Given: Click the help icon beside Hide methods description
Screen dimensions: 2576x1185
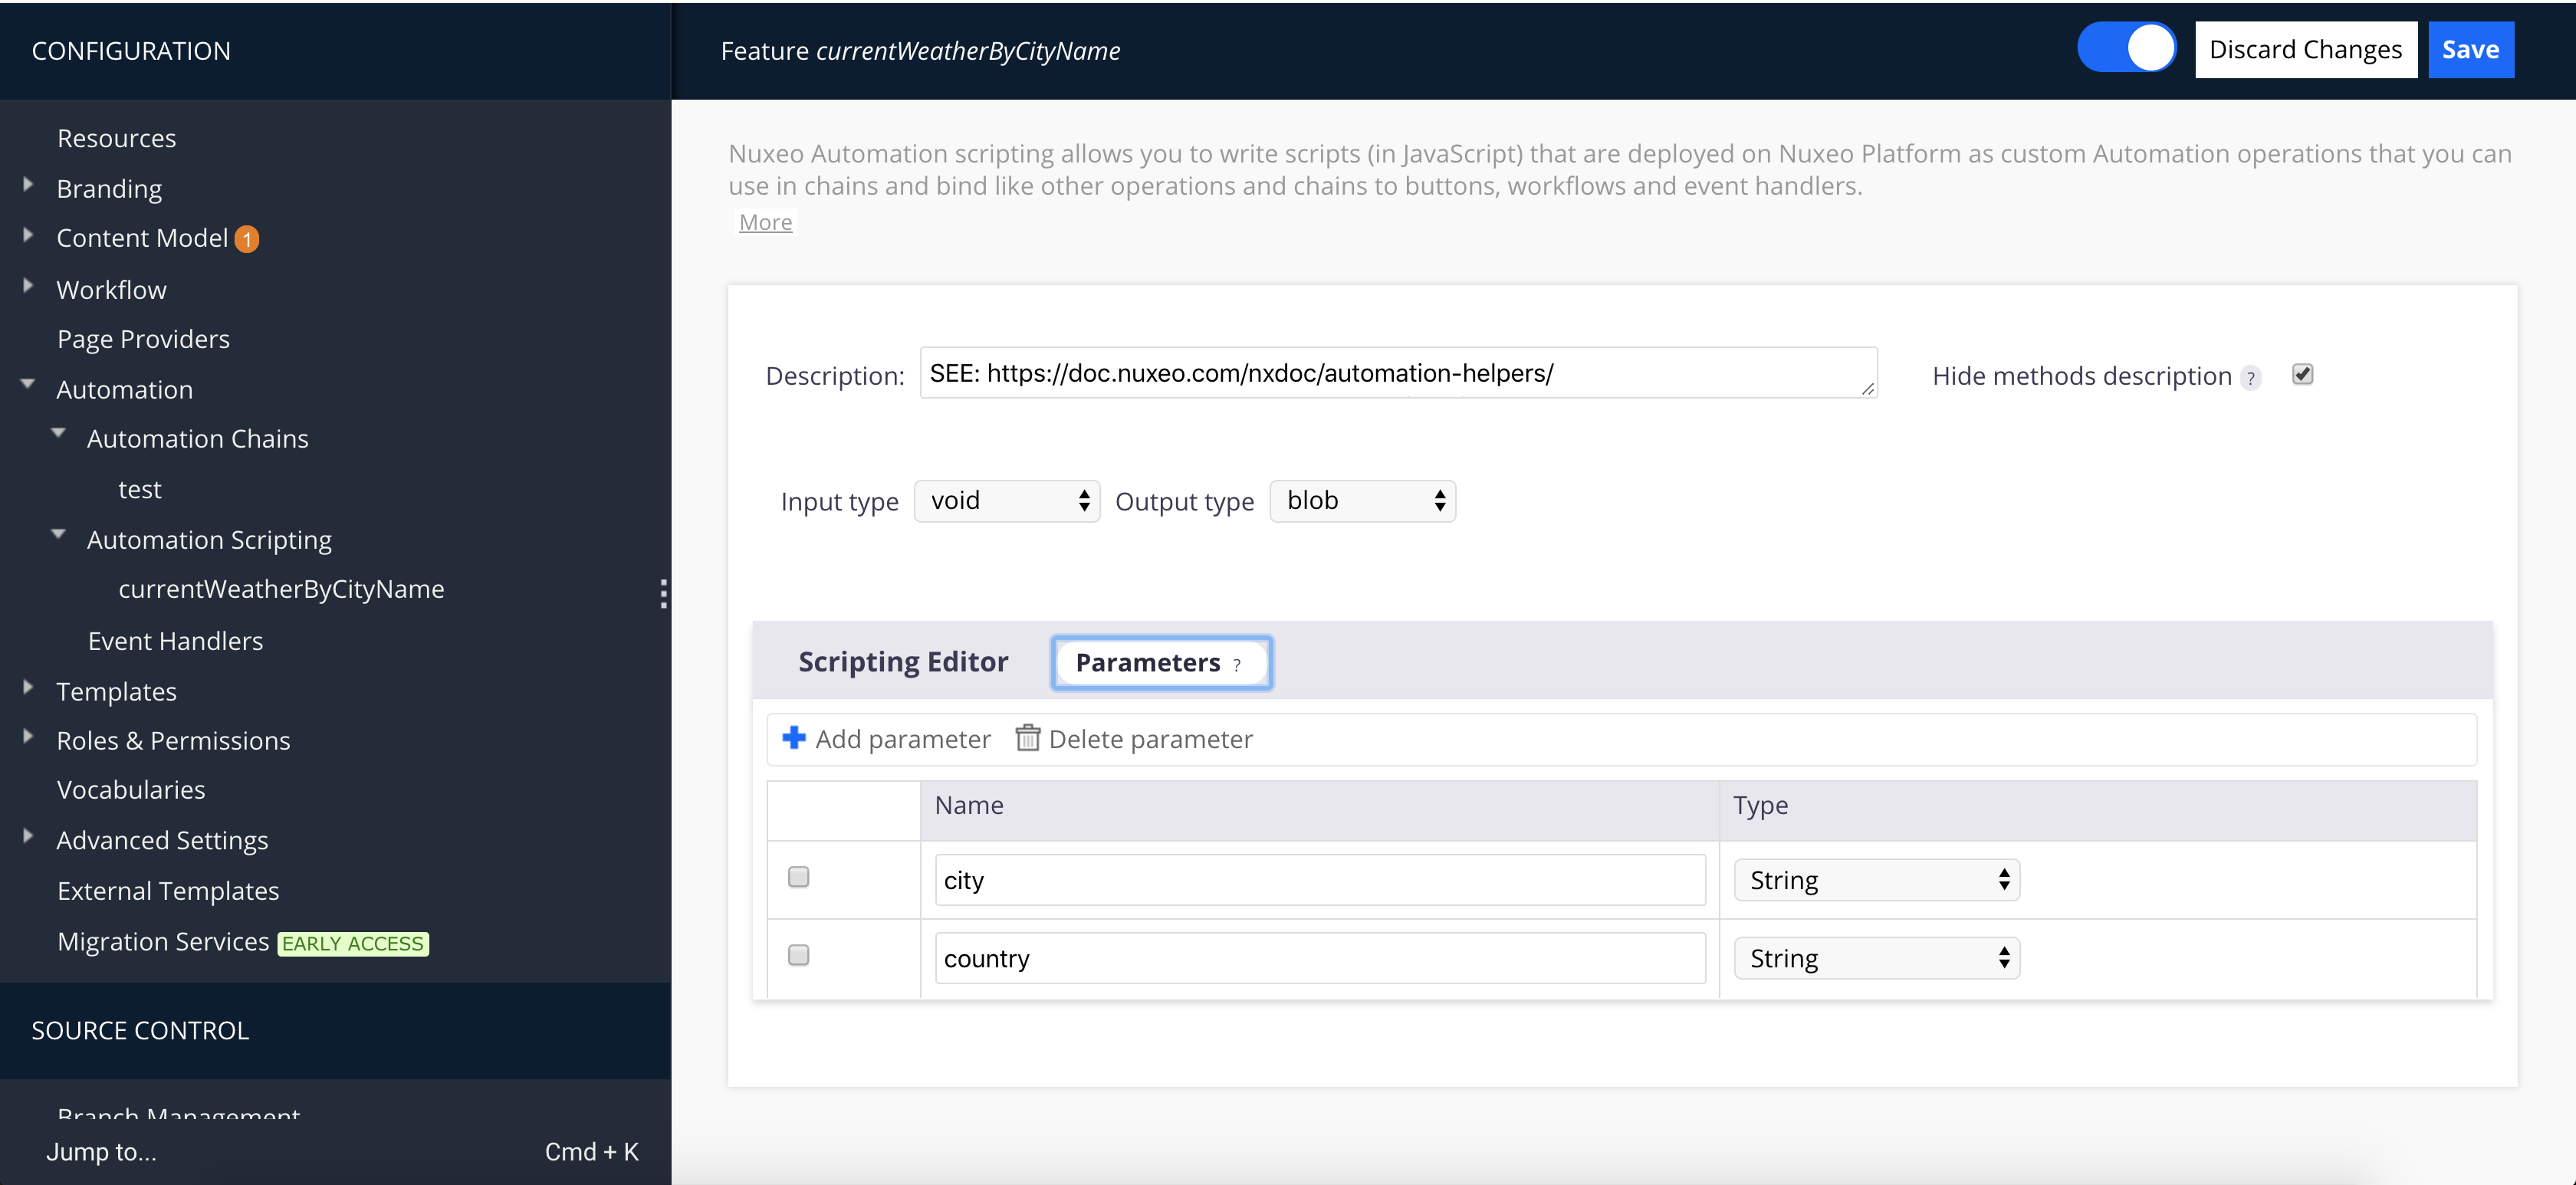Looking at the screenshot, I should pyautogui.click(x=2251, y=377).
